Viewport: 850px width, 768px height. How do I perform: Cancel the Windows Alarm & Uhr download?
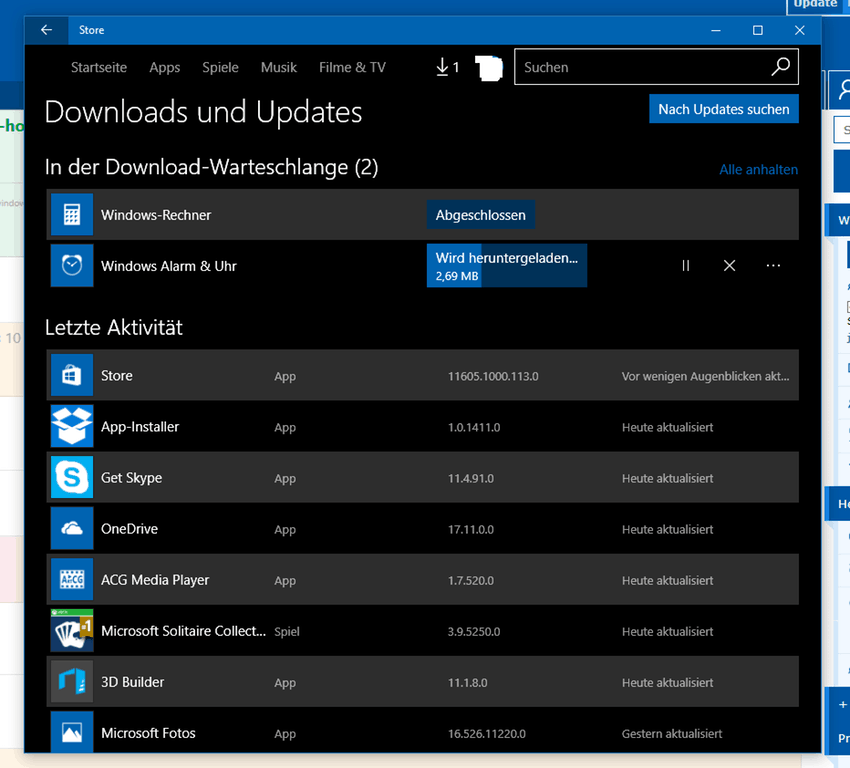[x=730, y=266]
